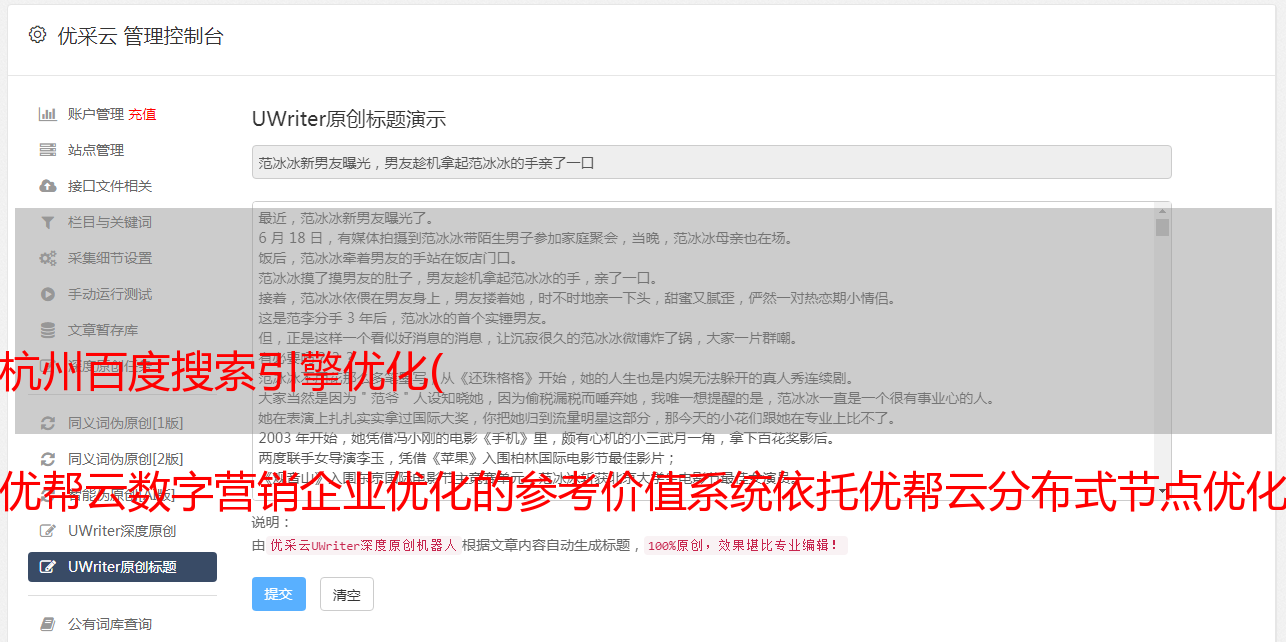1286x642 pixels.
Task: Select the UWriter原创标题 sidebar item
Action: point(122,567)
